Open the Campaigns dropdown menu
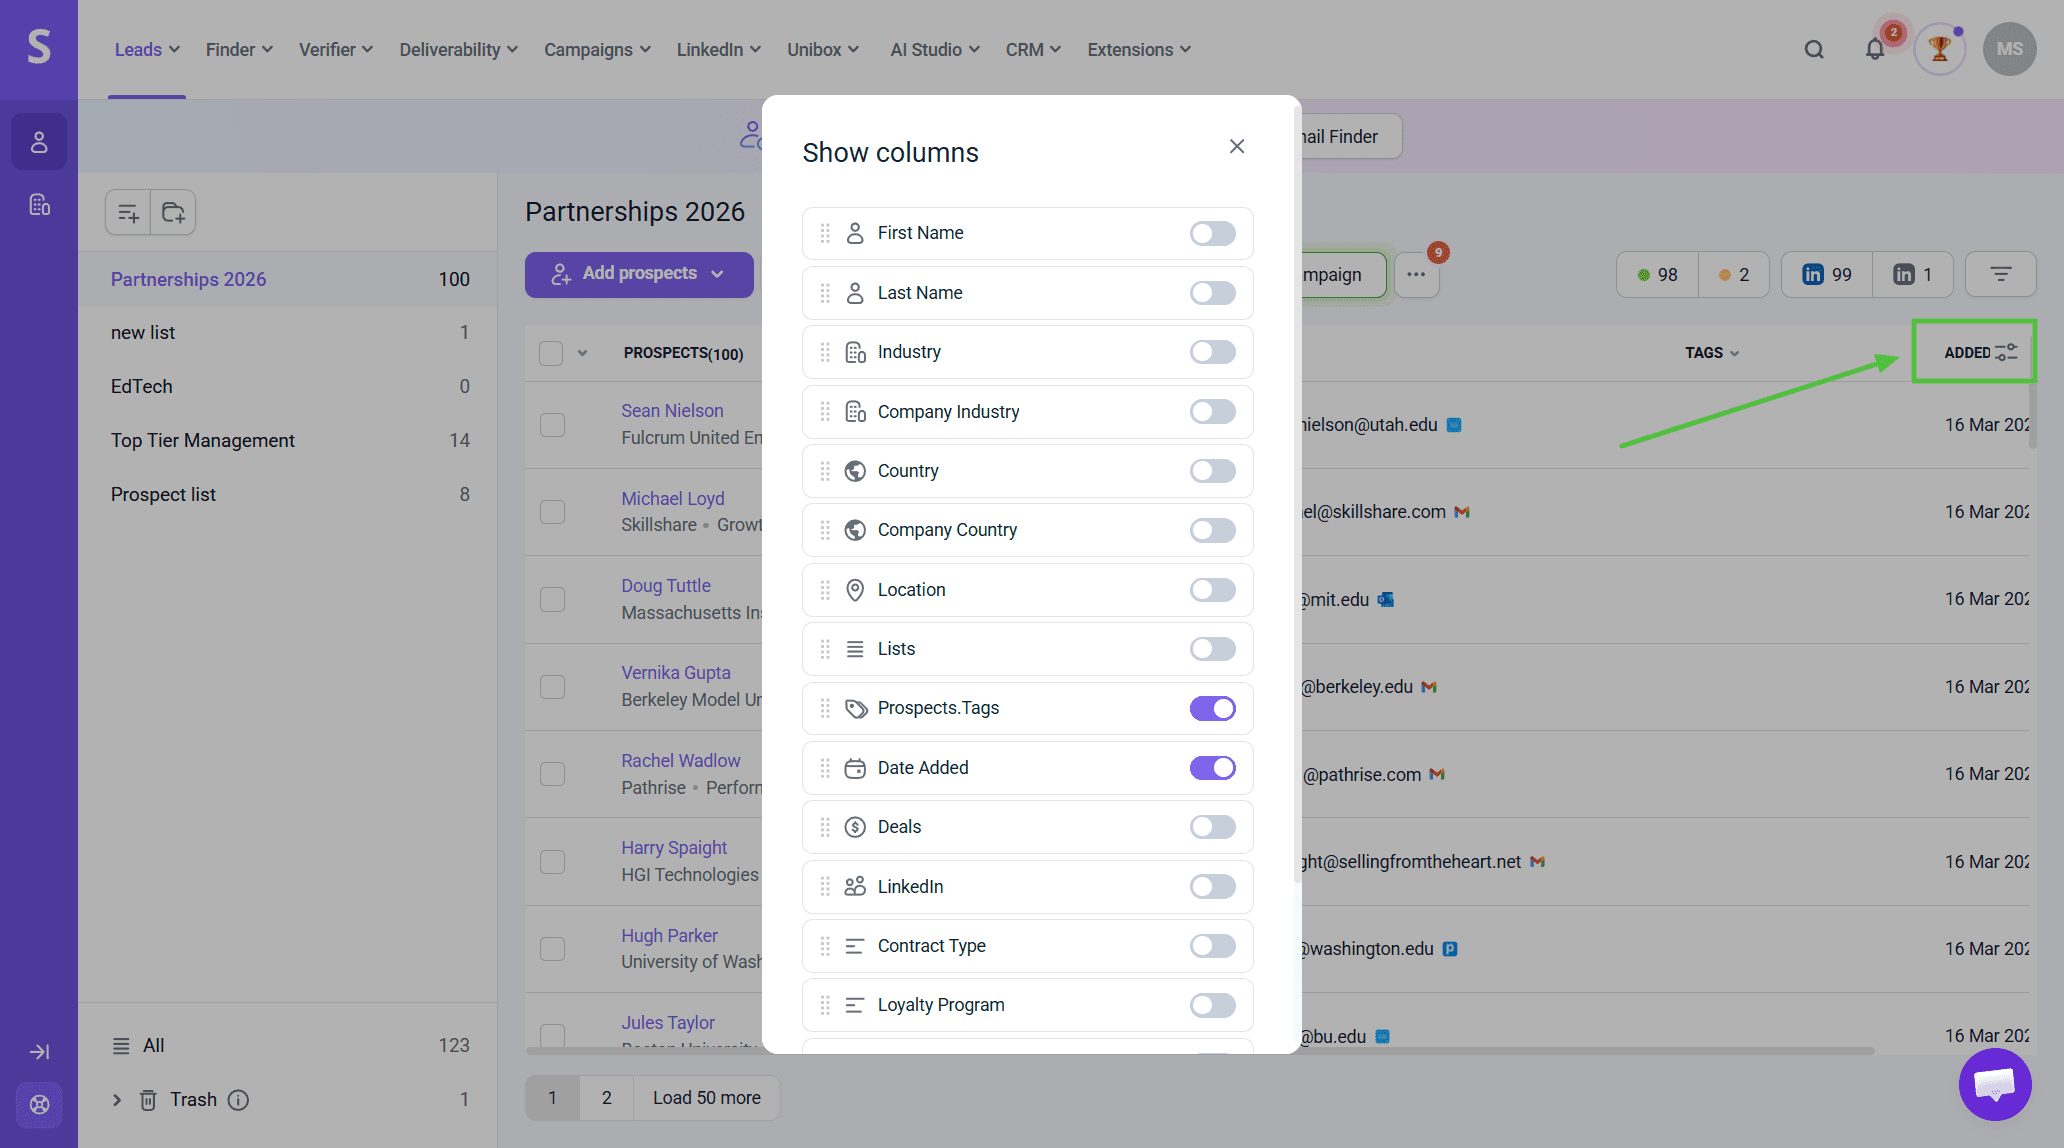This screenshot has width=2064, height=1148. point(597,49)
